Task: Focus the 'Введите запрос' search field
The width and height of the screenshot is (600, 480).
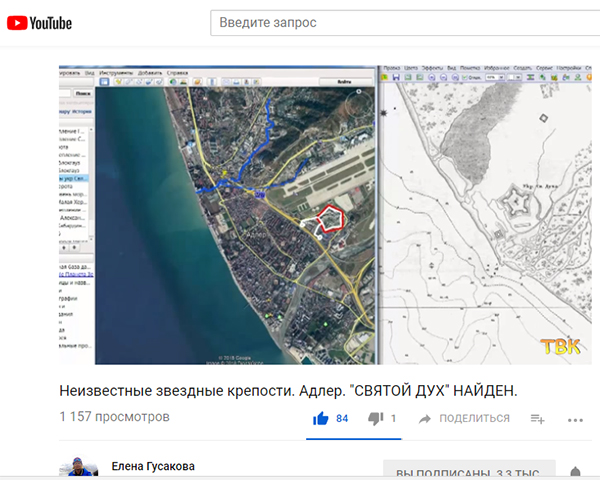Action: (x=405, y=23)
